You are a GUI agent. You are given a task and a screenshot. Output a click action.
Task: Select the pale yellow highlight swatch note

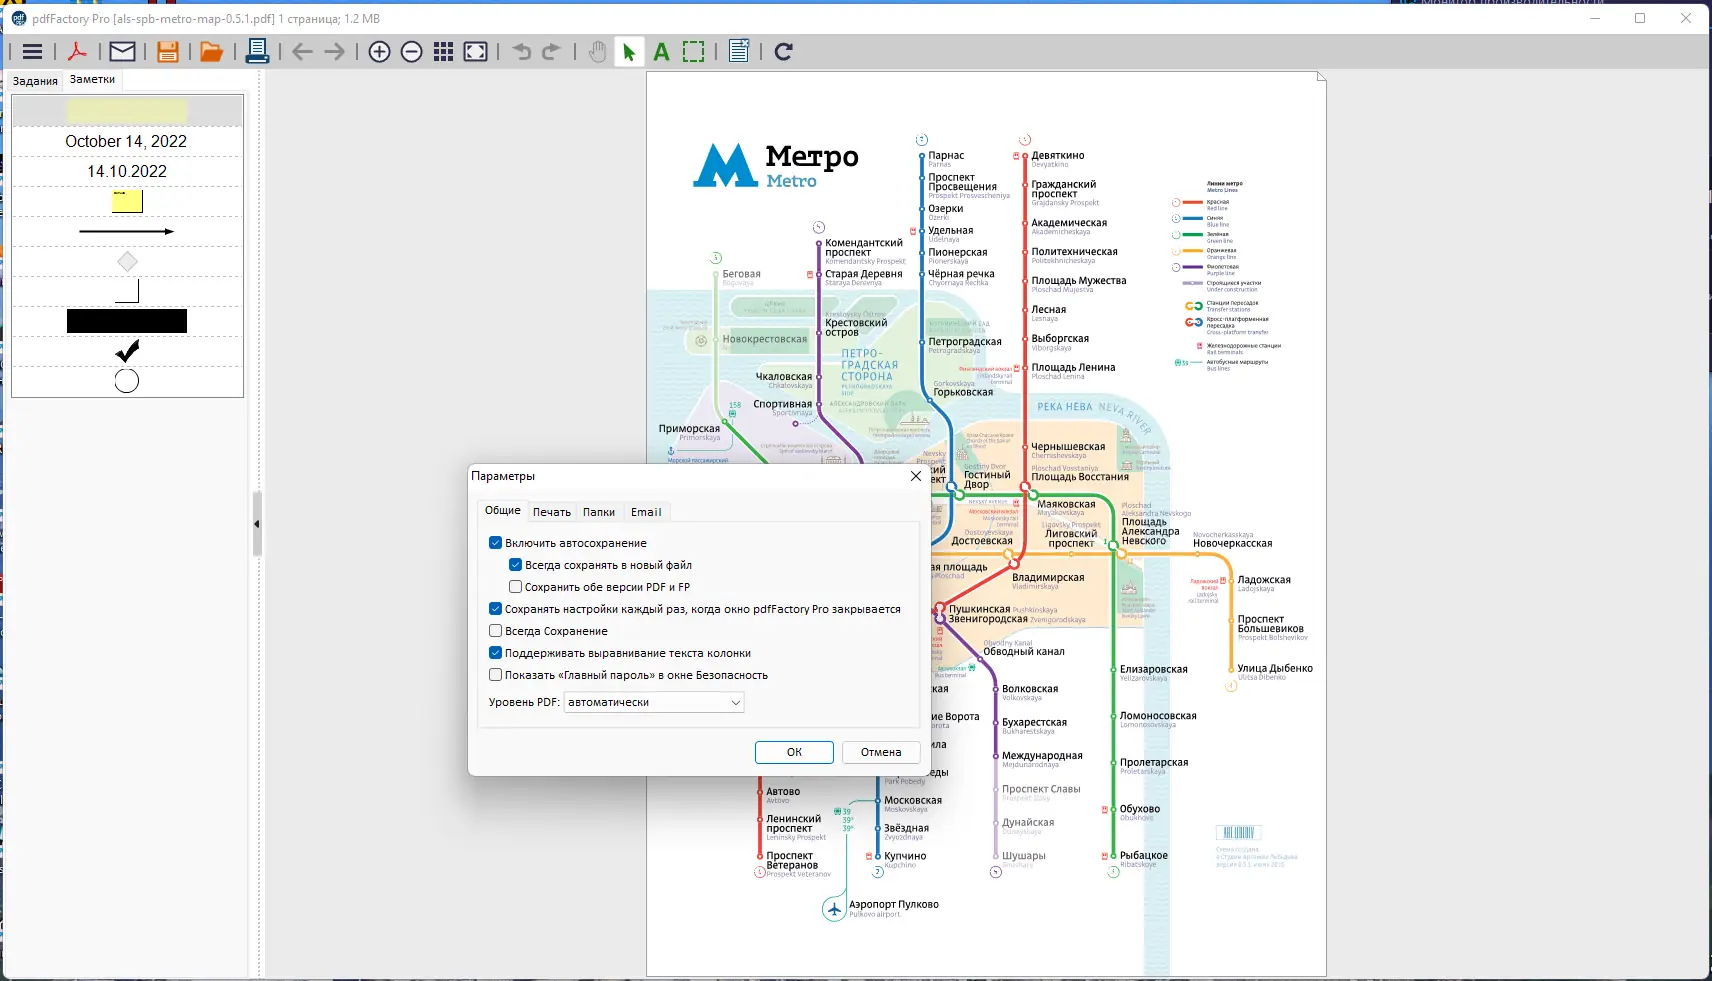(x=127, y=110)
